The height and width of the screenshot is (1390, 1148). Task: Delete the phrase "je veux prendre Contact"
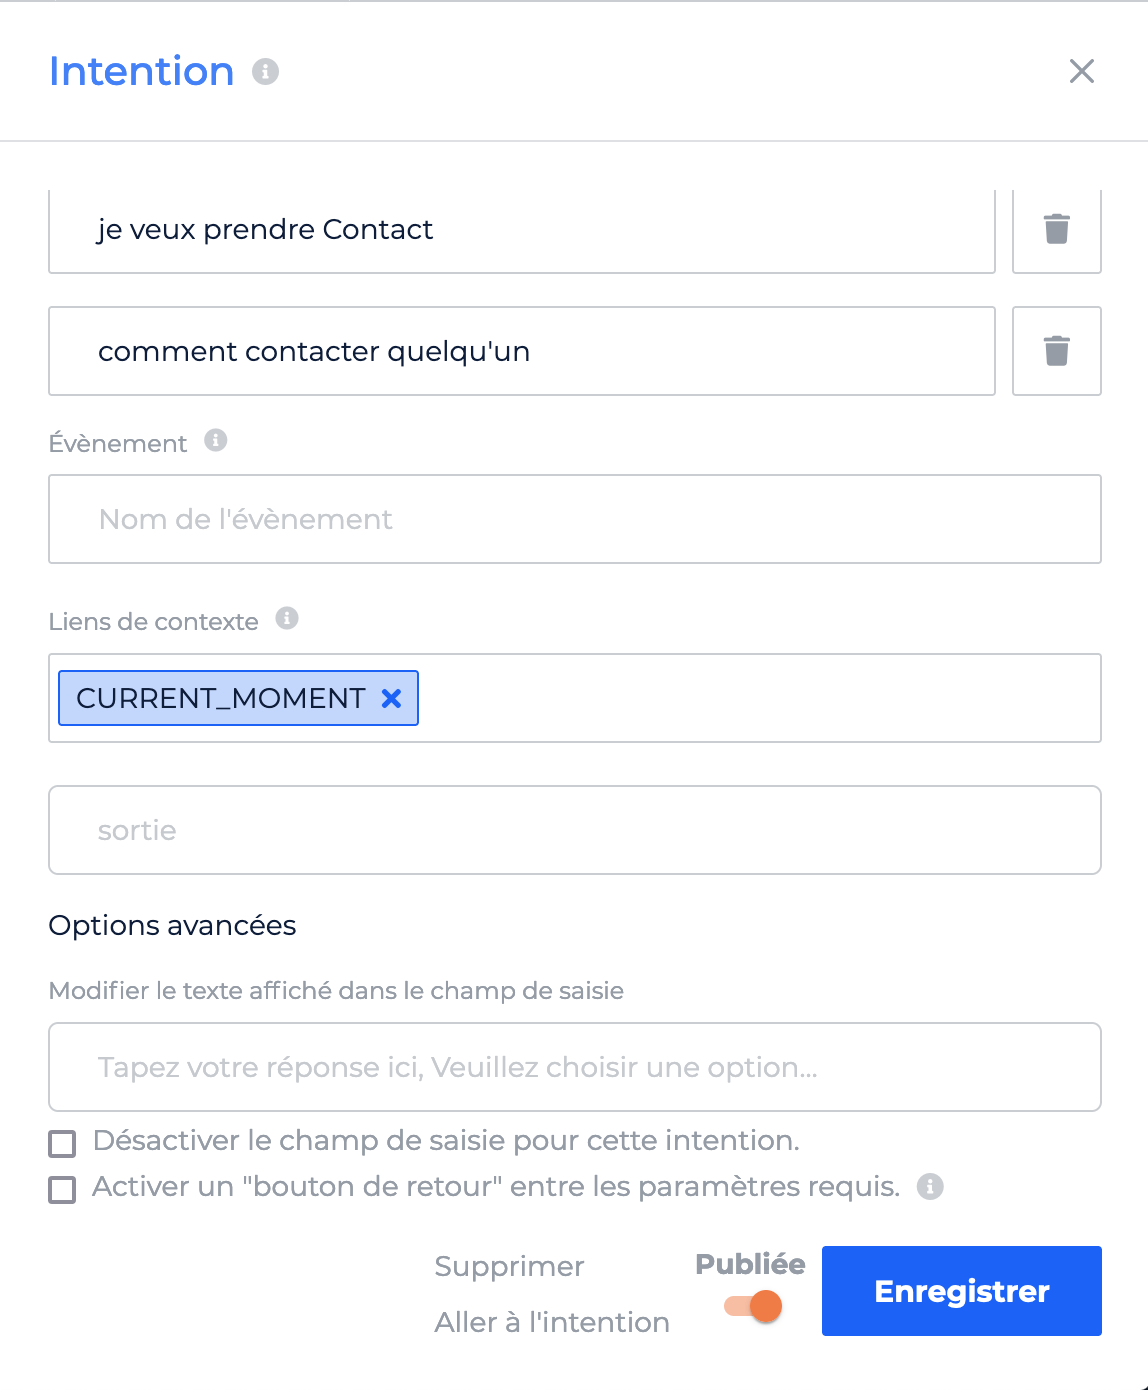point(1057,229)
